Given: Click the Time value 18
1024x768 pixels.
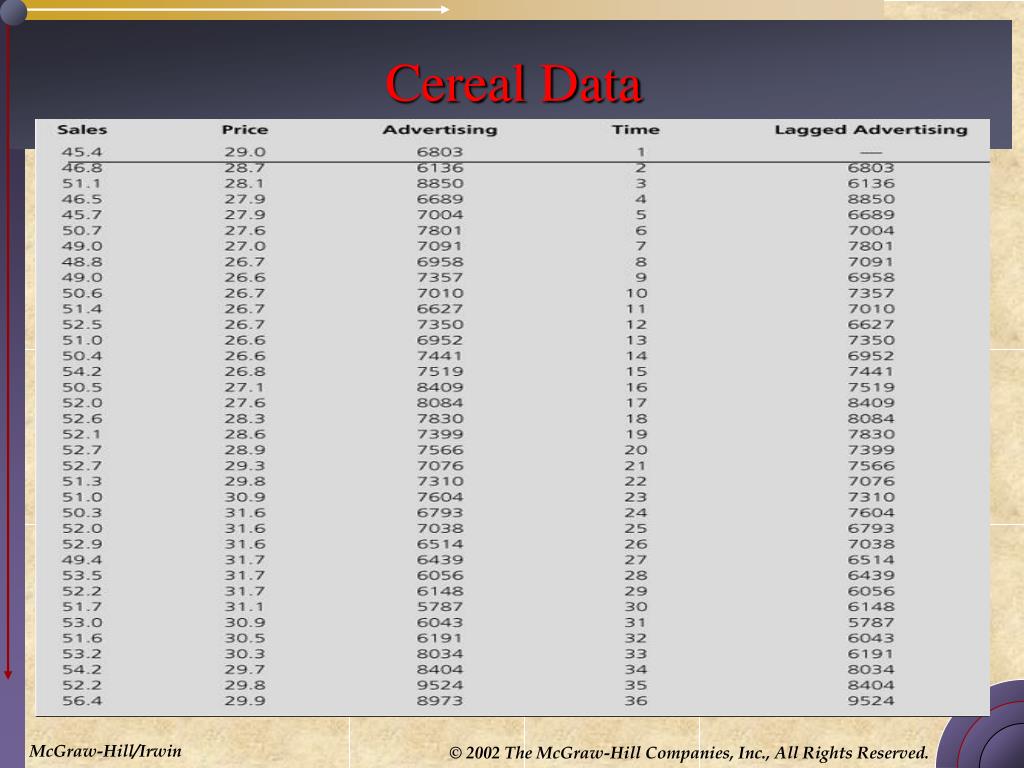Looking at the screenshot, I should 635,419.
